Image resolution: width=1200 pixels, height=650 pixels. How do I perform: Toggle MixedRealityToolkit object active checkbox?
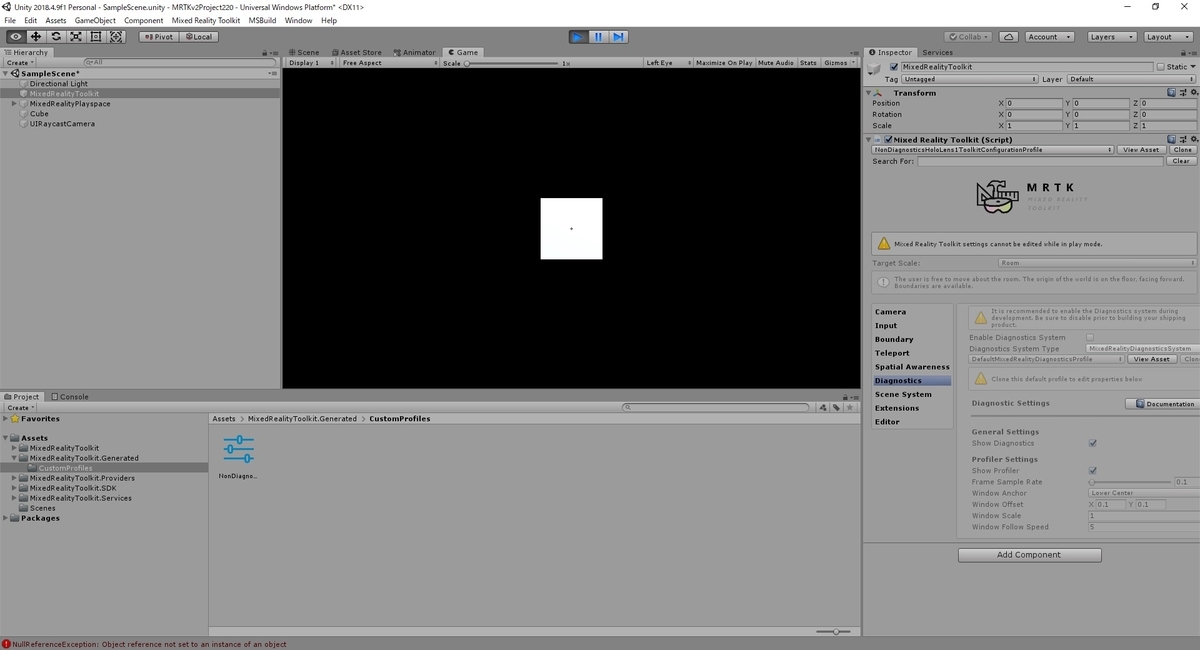(x=894, y=67)
